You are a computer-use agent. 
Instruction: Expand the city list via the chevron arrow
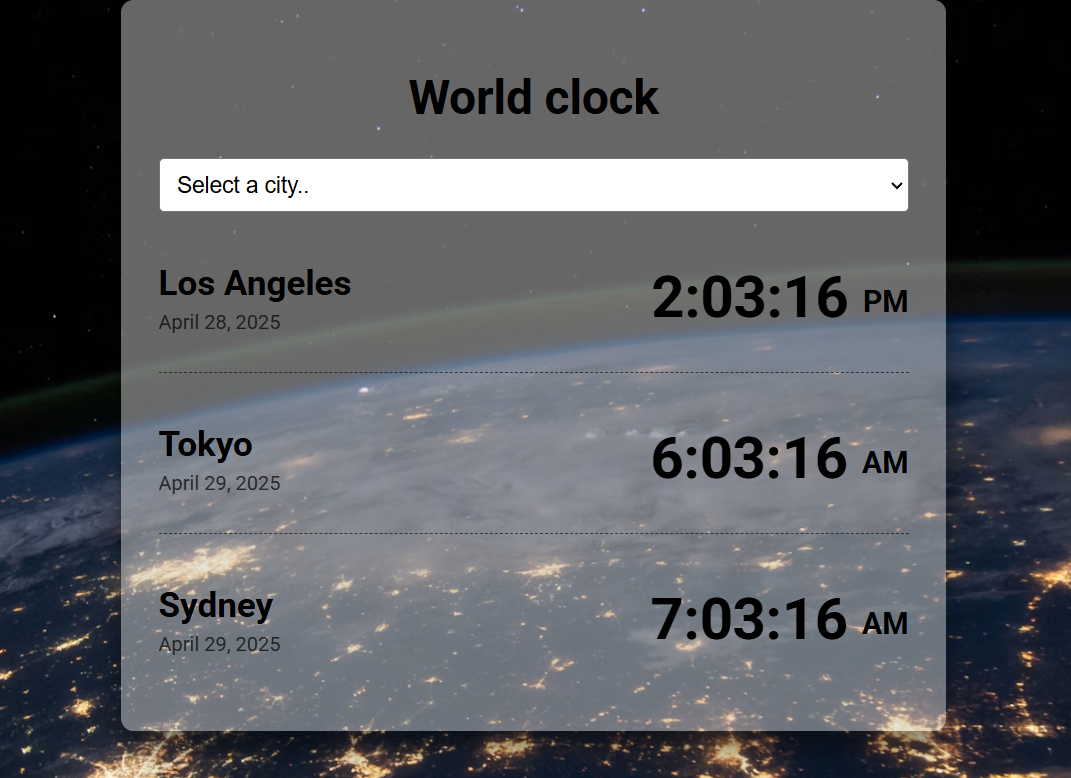pos(895,185)
